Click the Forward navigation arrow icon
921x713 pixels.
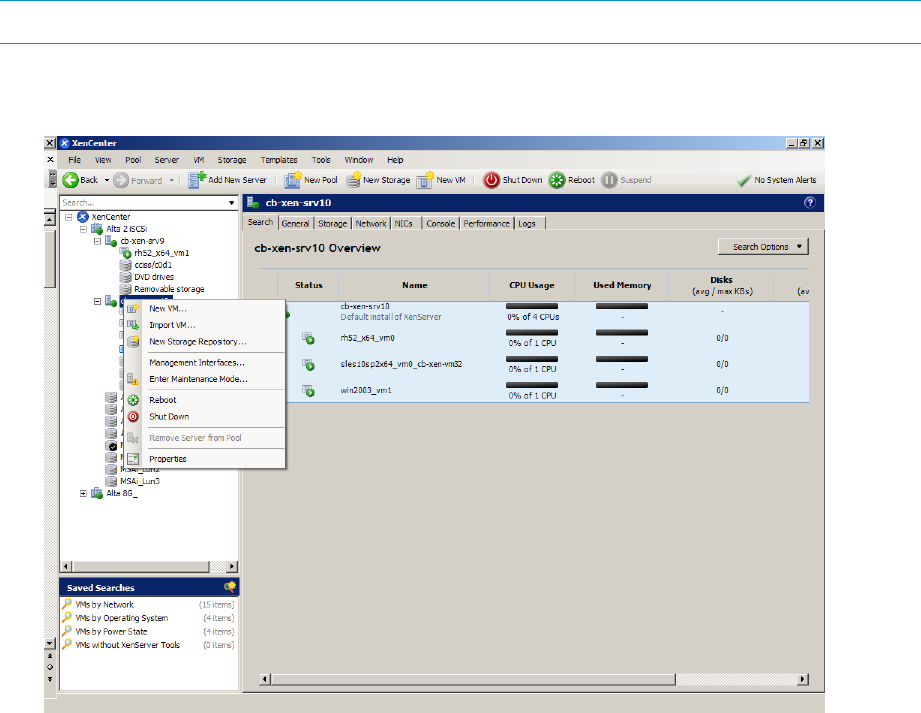[121, 180]
